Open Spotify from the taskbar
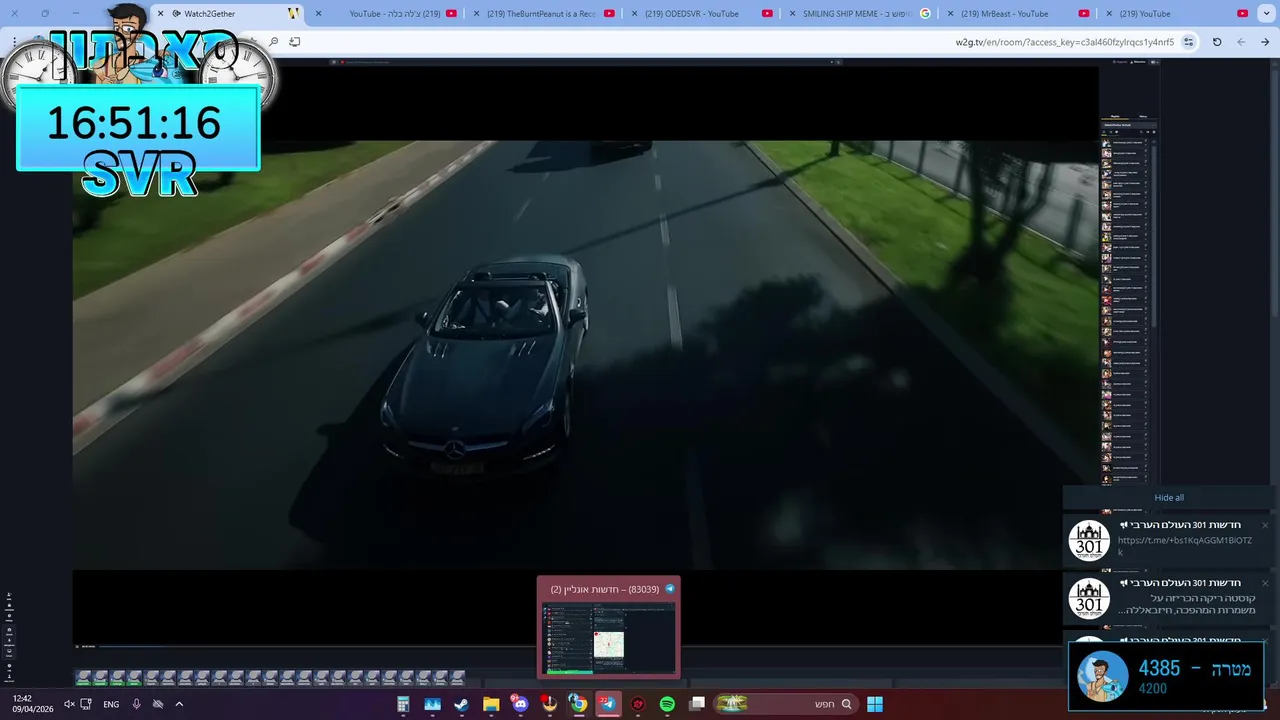This screenshot has width=1280, height=720. pos(667,704)
